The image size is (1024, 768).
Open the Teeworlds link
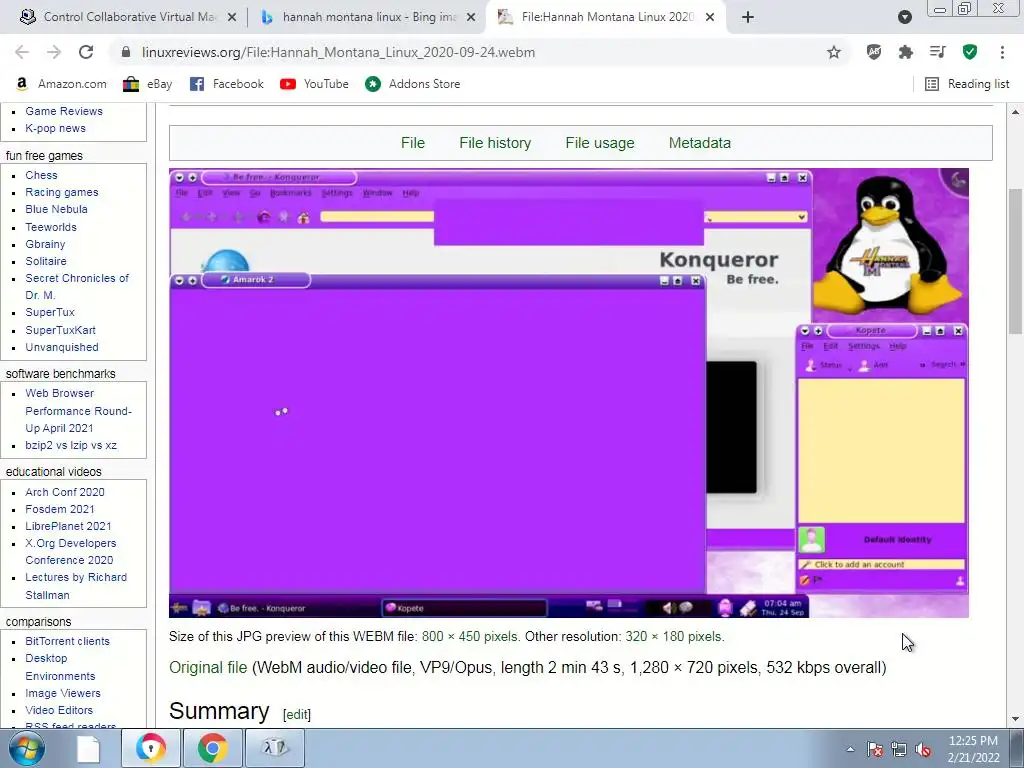pyautogui.click(x=51, y=227)
